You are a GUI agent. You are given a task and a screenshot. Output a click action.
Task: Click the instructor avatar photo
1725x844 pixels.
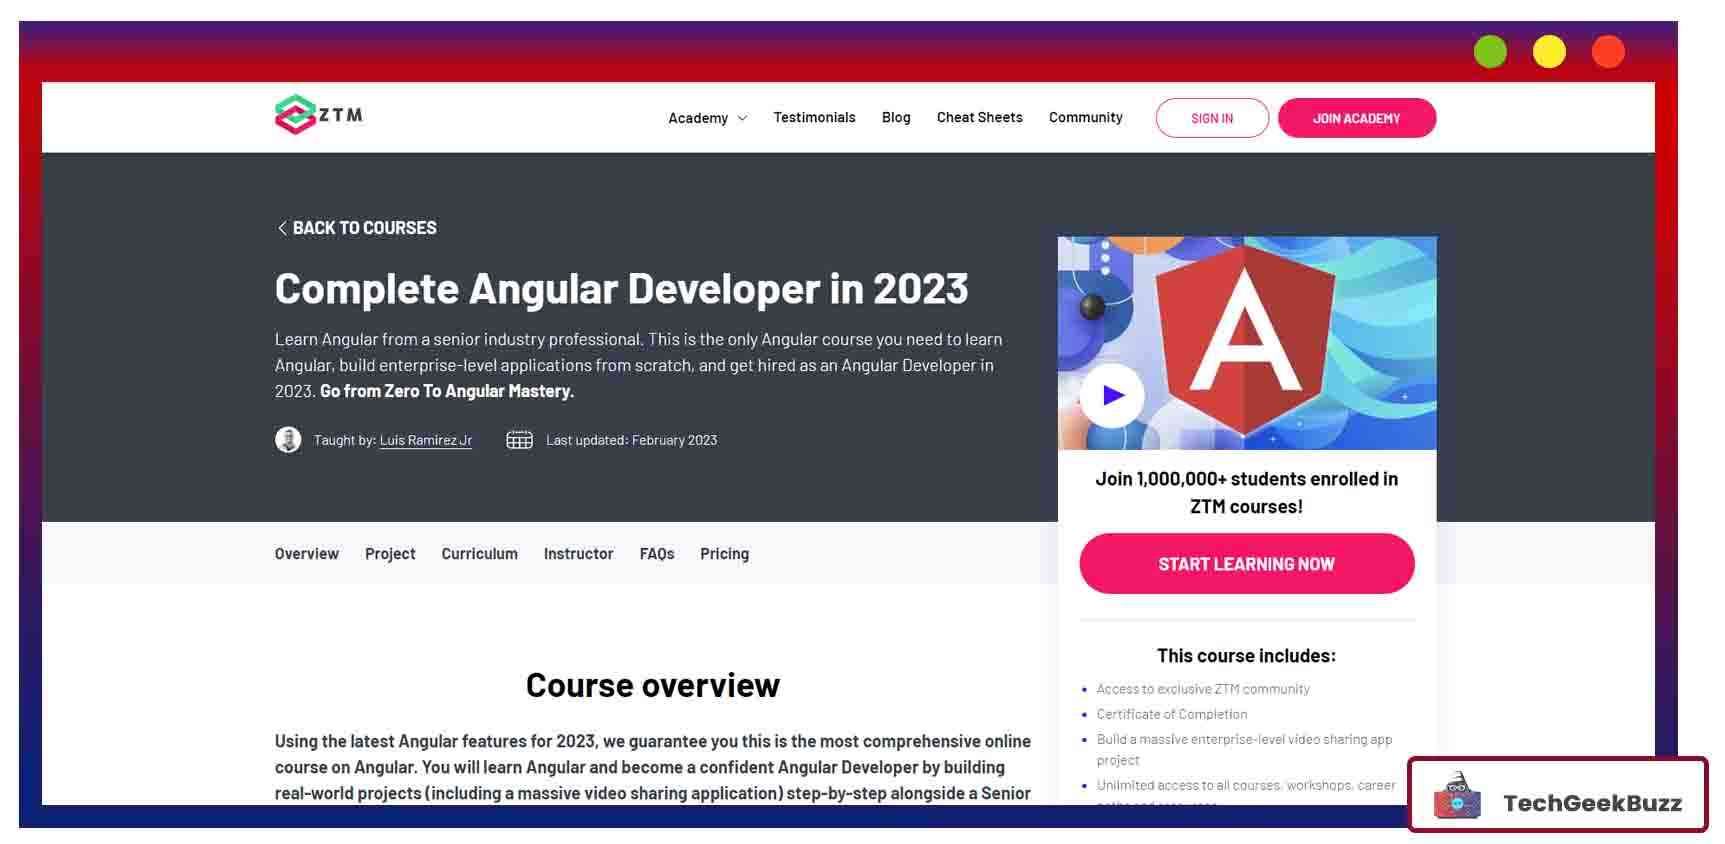coord(288,440)
